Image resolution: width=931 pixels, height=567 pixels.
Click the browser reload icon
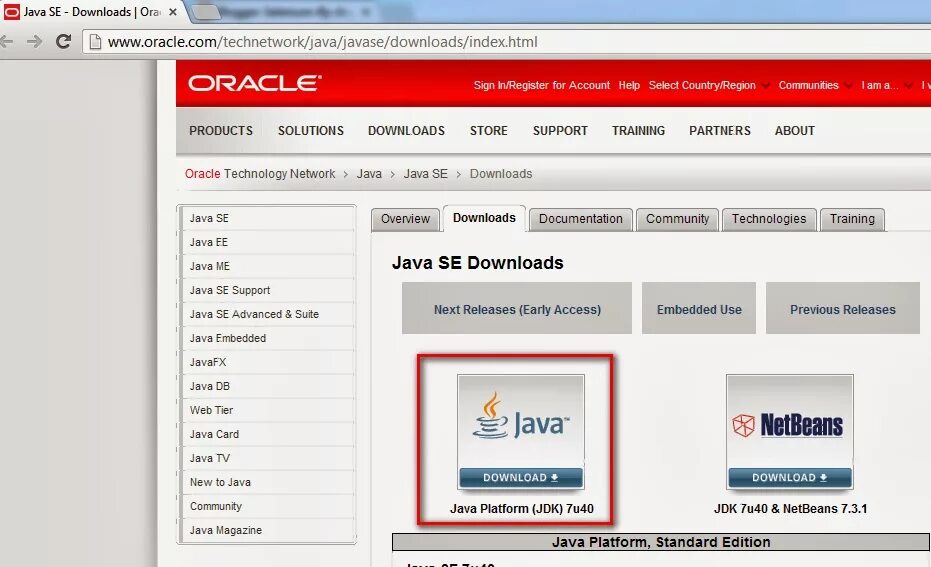coord(63,41)
